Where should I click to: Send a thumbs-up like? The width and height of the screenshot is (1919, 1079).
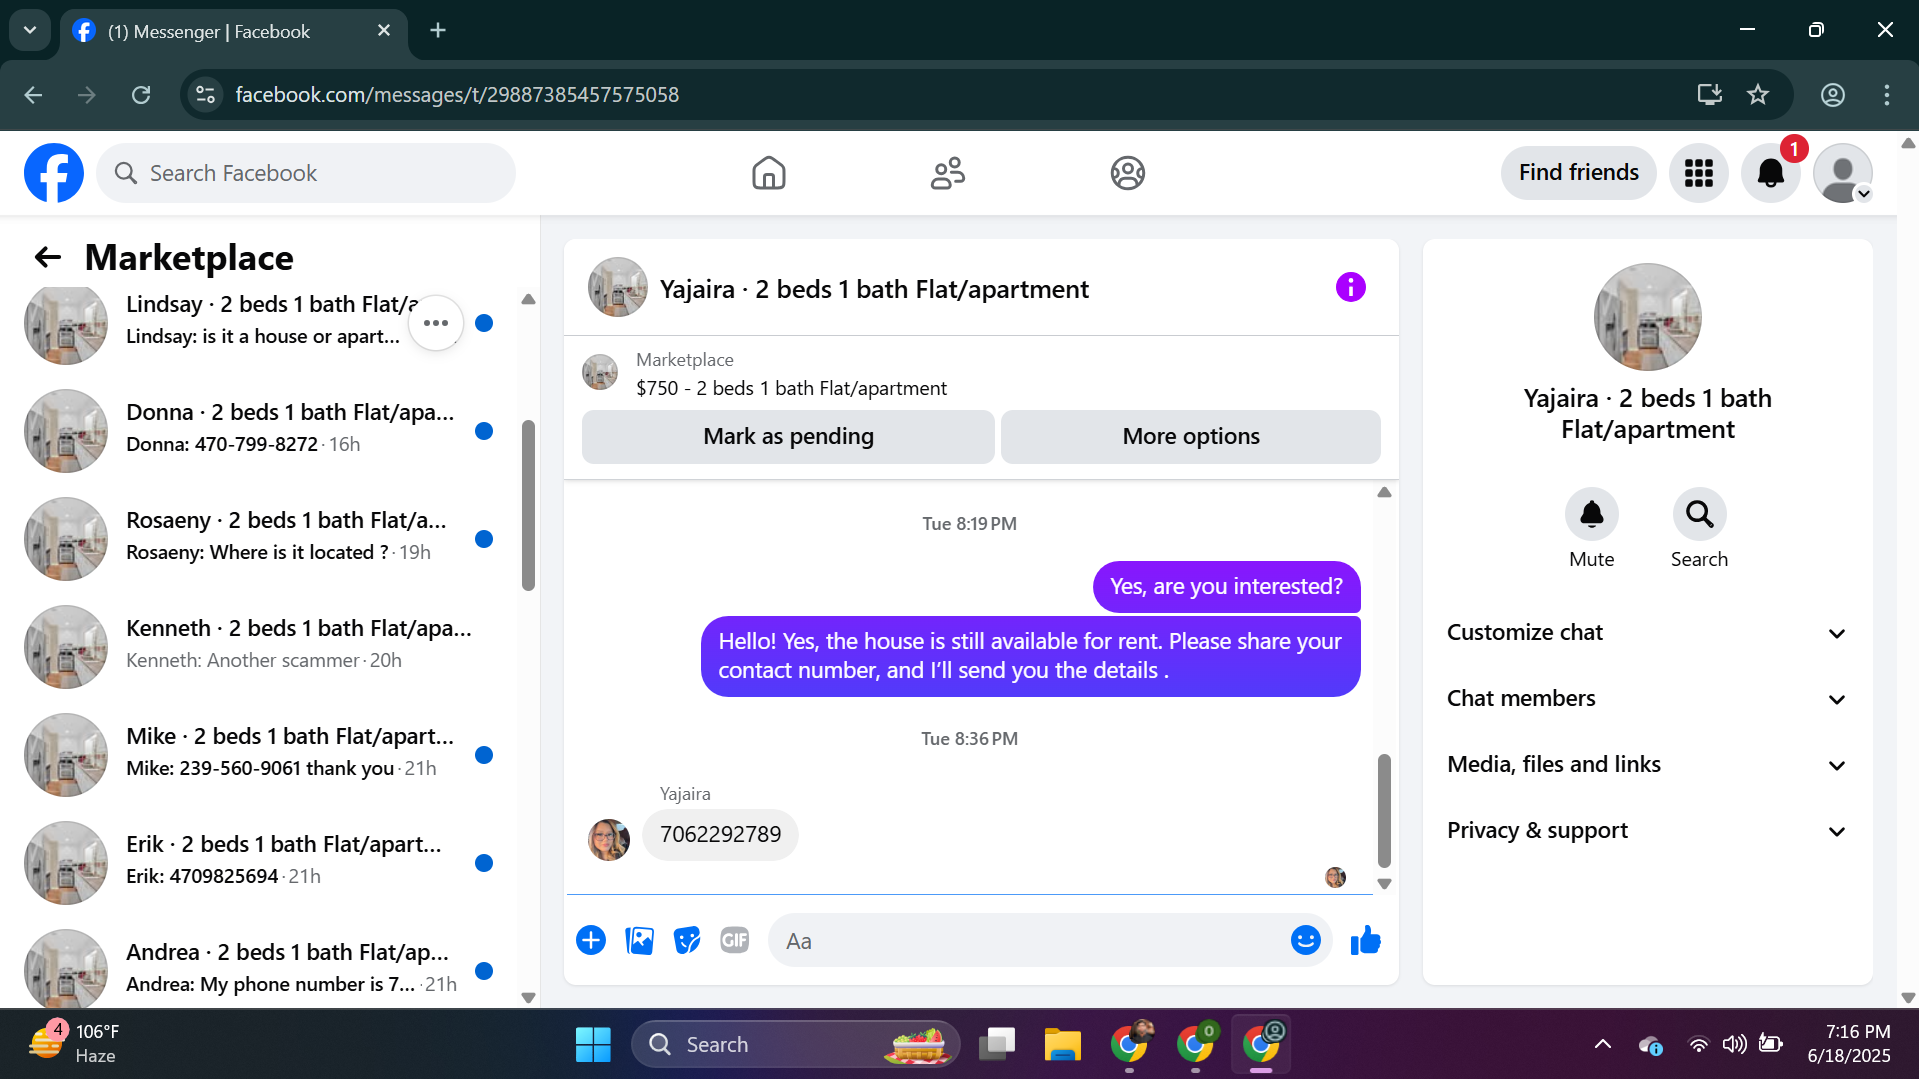click(x=1365, y=941)
